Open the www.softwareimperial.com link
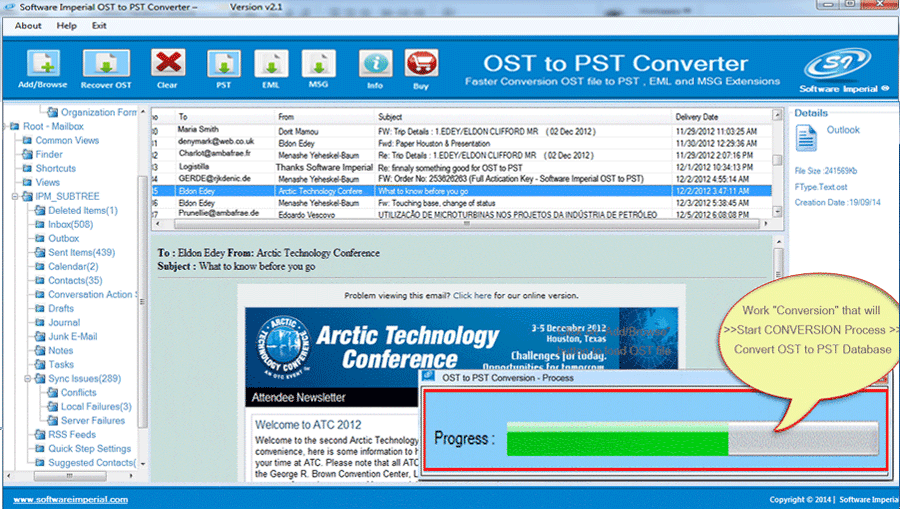The height and width of the screenshot is (509, 900). (71, 500)
